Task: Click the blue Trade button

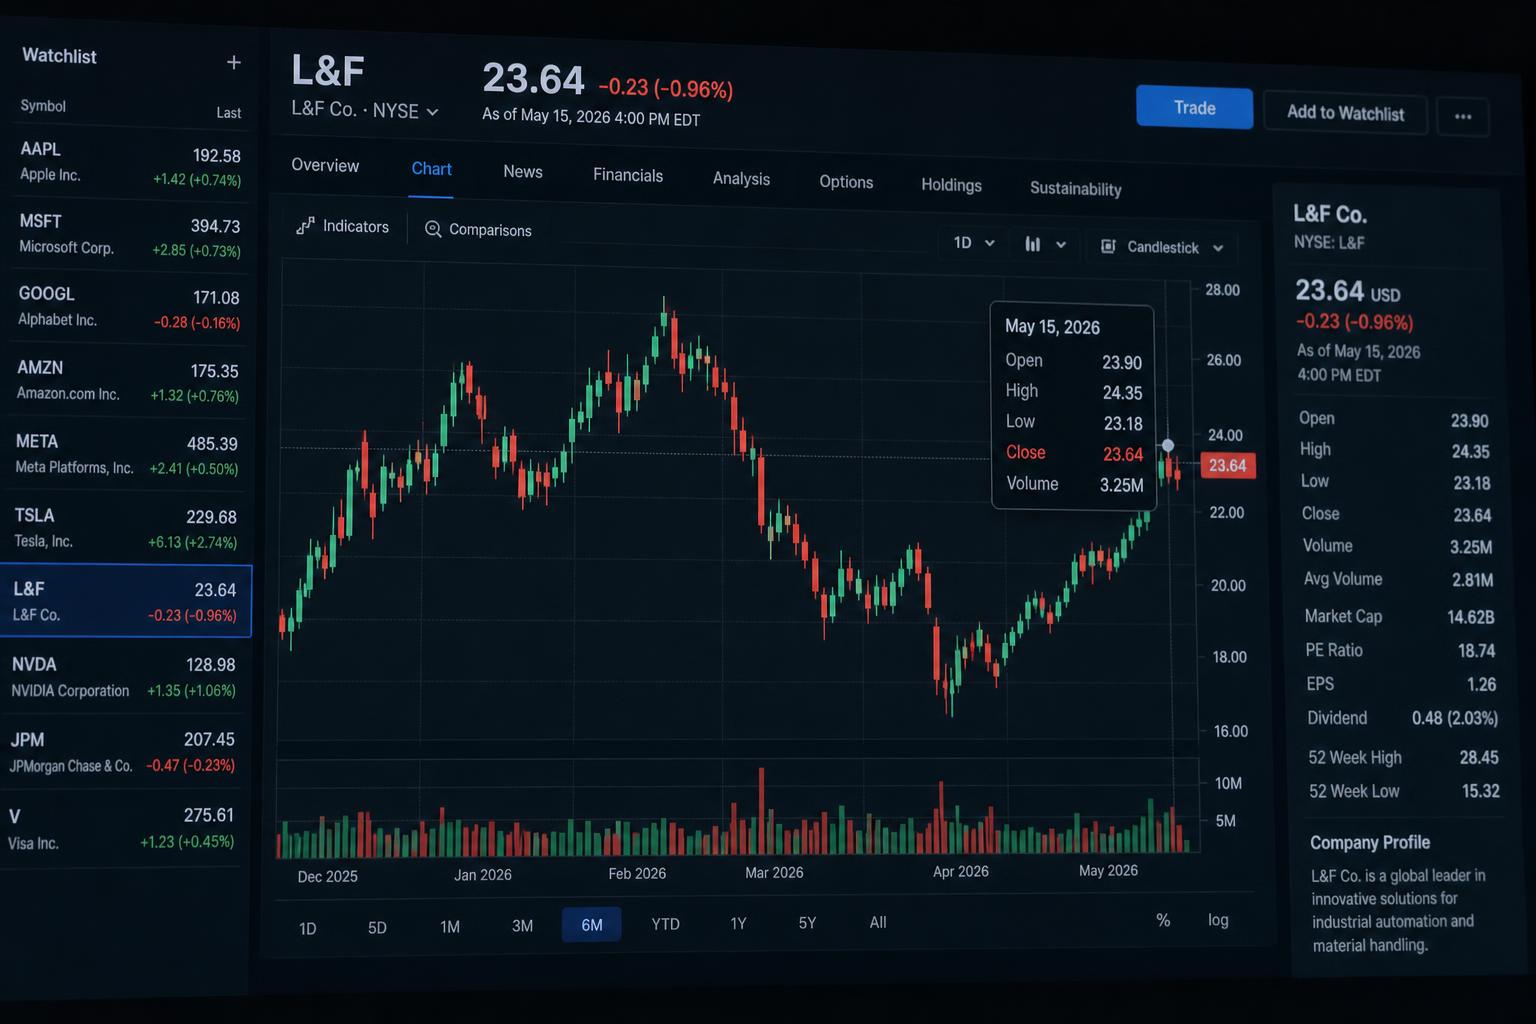Action: pos(1194,107)
